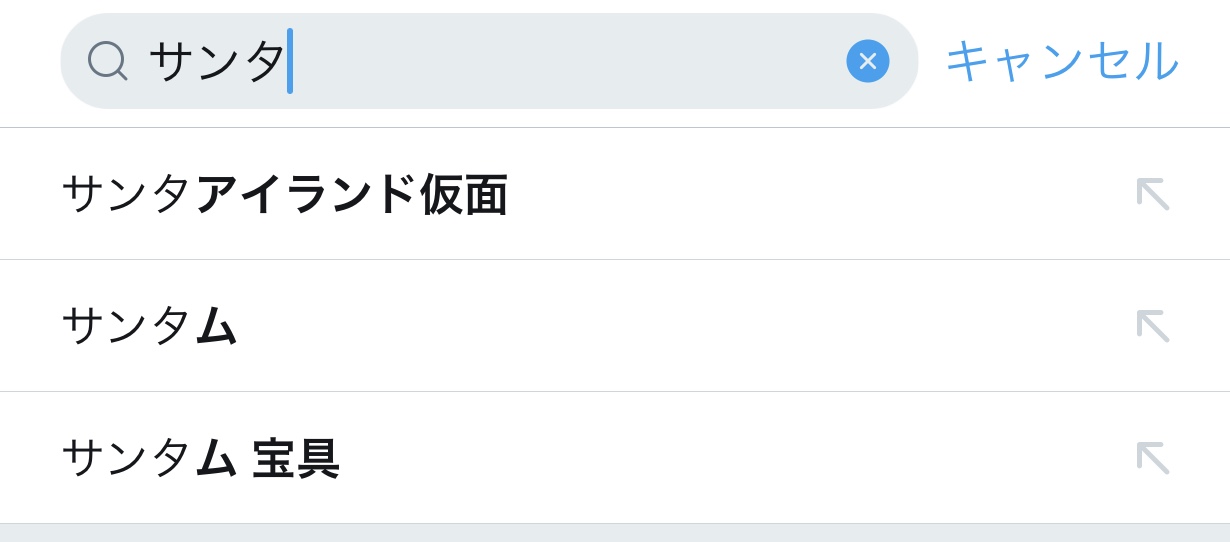1230x542 pixels.
Task: Tap the キャンセル button
Action: click(x=1061, y=61)
